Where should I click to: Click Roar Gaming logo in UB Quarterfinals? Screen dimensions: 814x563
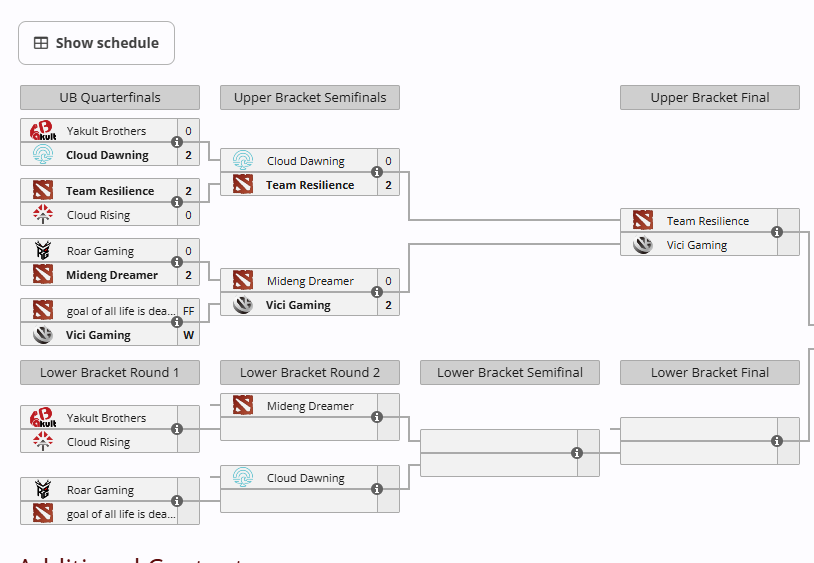43,251
